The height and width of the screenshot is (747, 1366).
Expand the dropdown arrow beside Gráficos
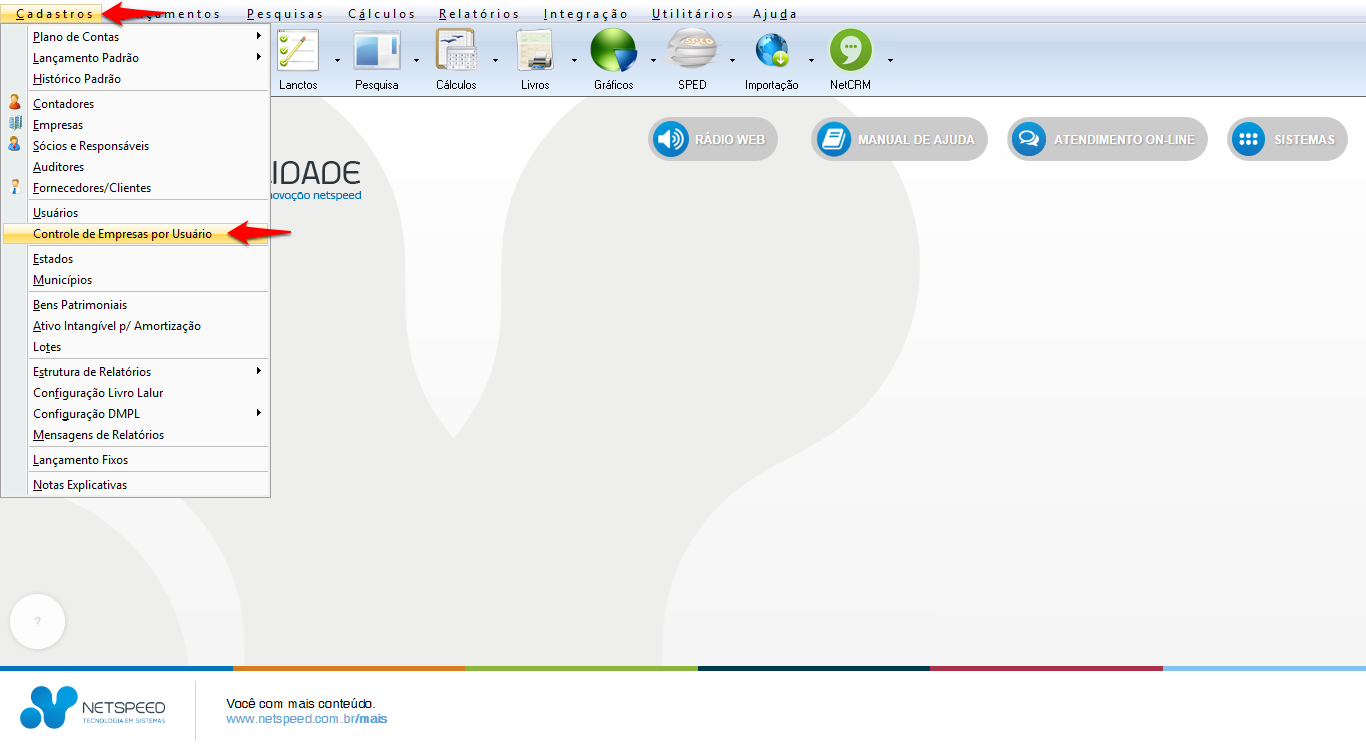[x=653, y=60]
